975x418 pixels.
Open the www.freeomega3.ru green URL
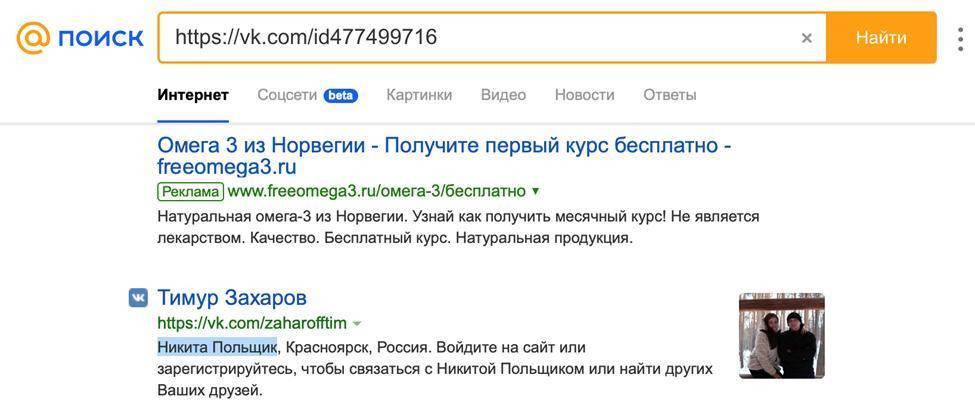point(377,191)
